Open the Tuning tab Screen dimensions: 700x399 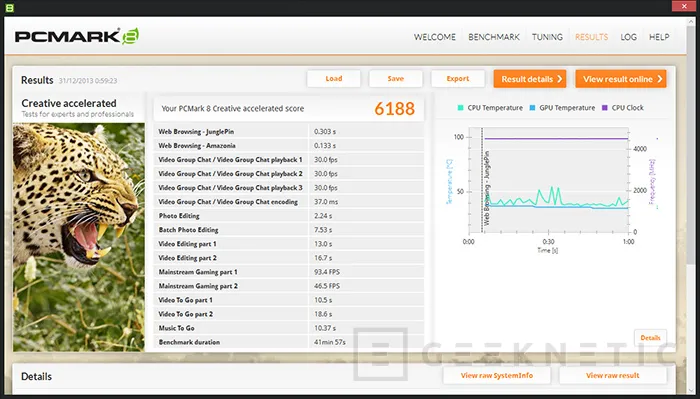[x=547, y=37]
